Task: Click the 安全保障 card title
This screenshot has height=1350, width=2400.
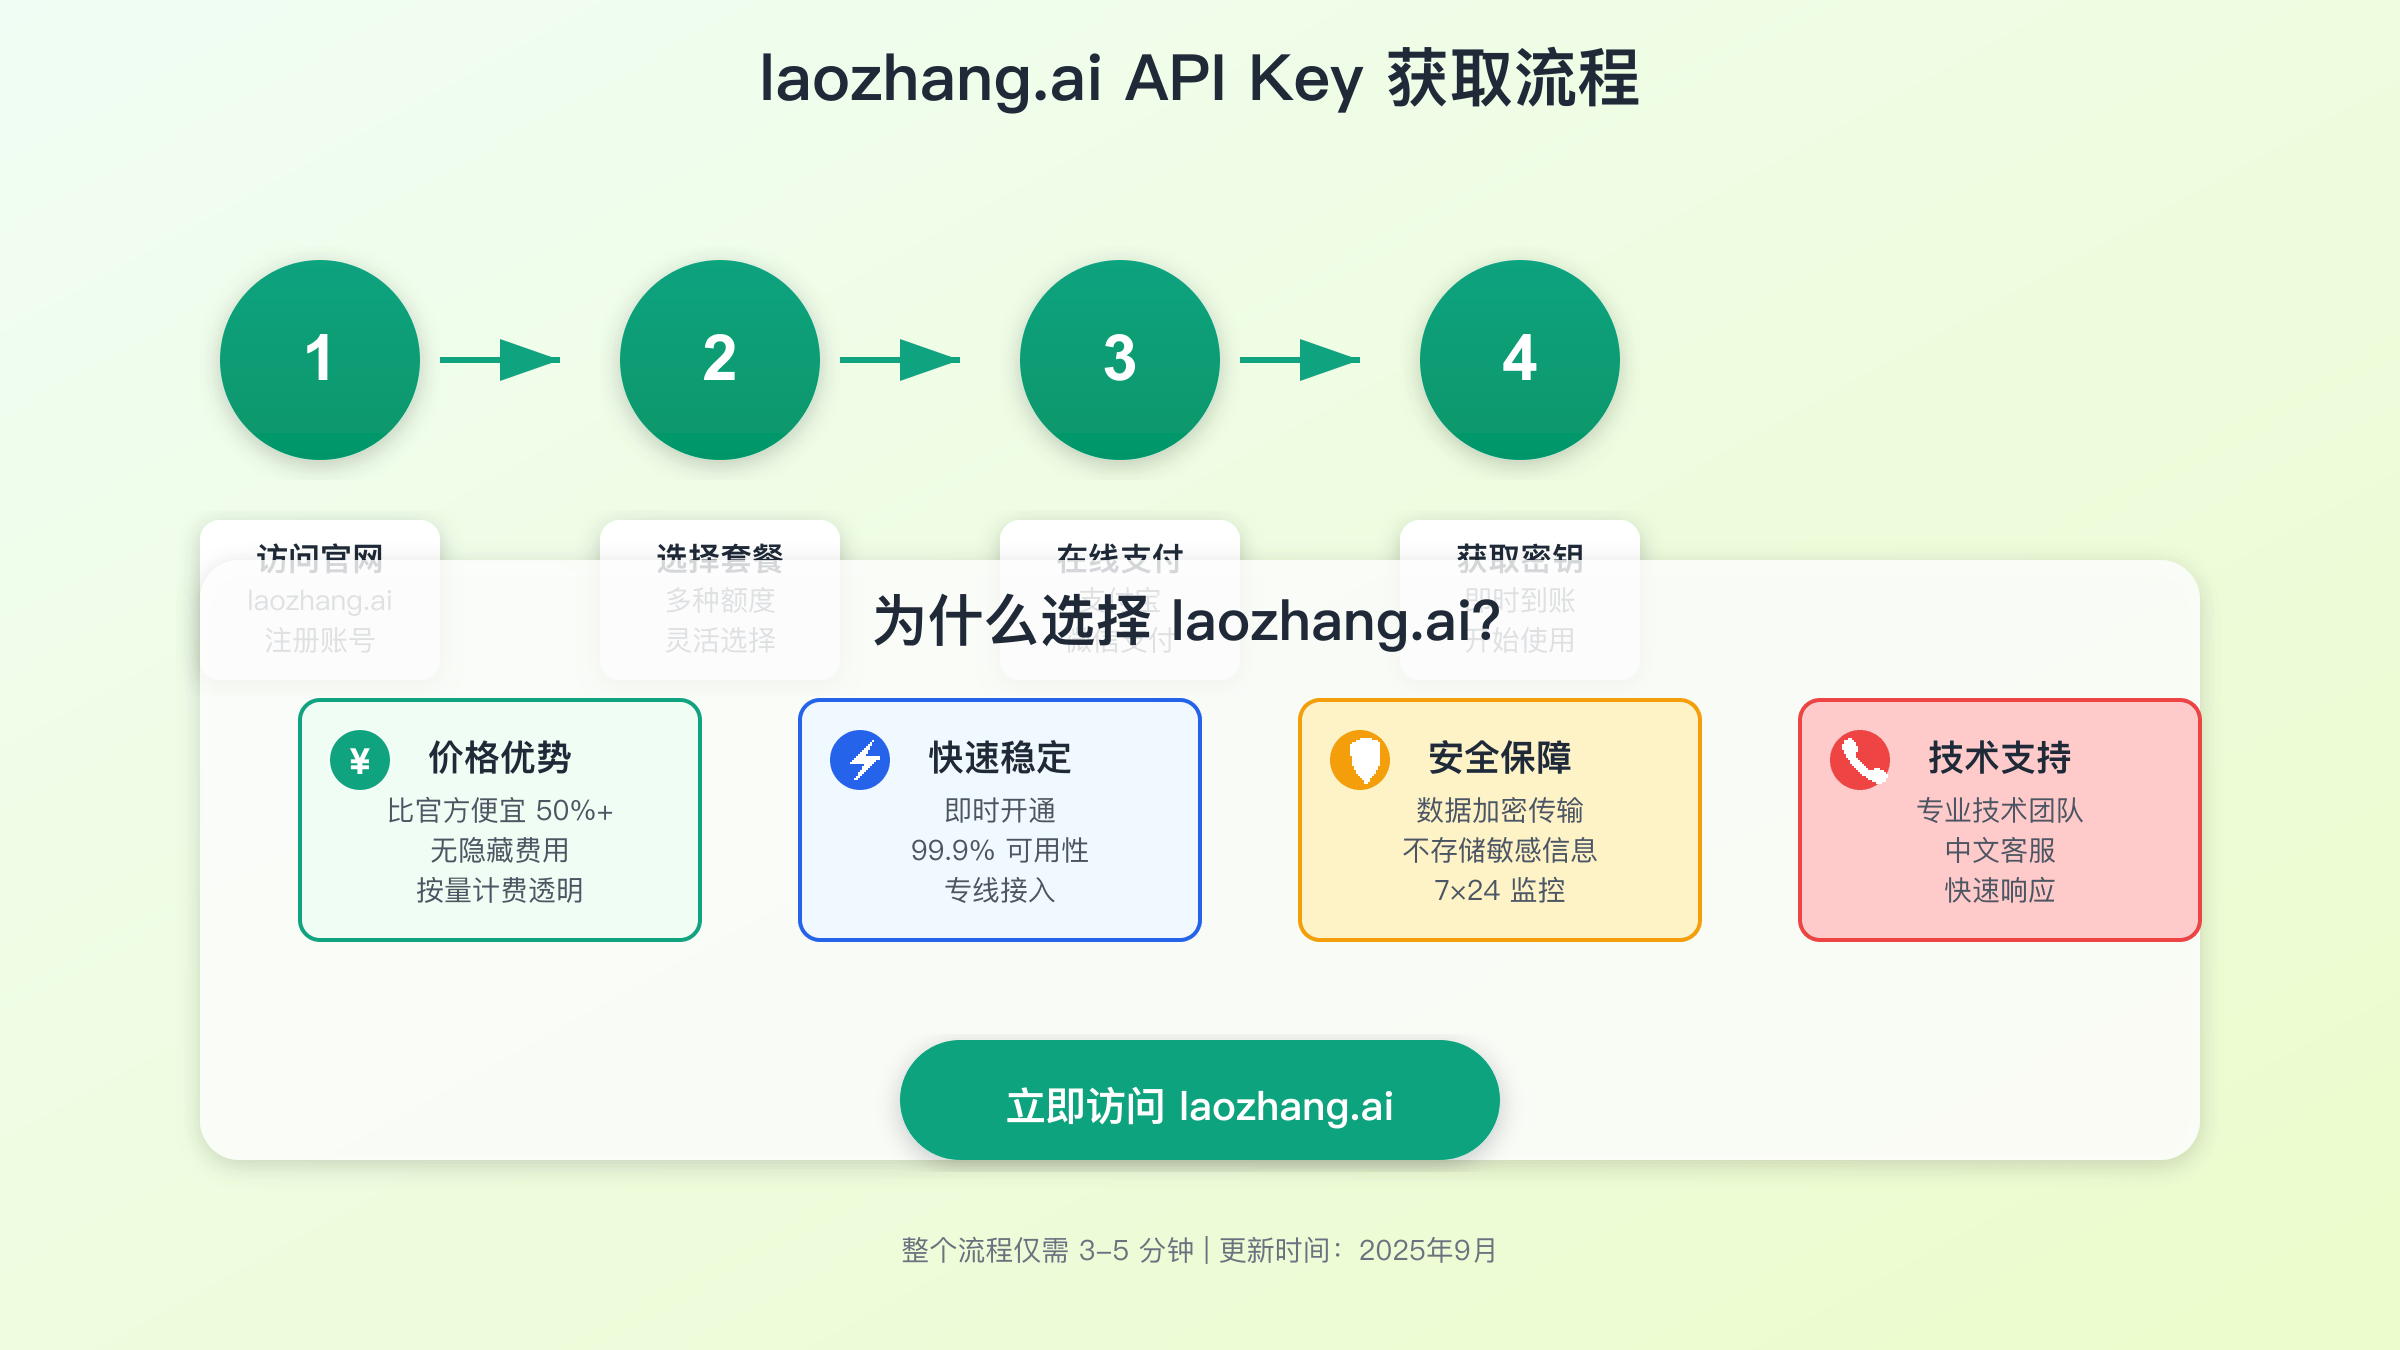Action: pos(1500,758)
